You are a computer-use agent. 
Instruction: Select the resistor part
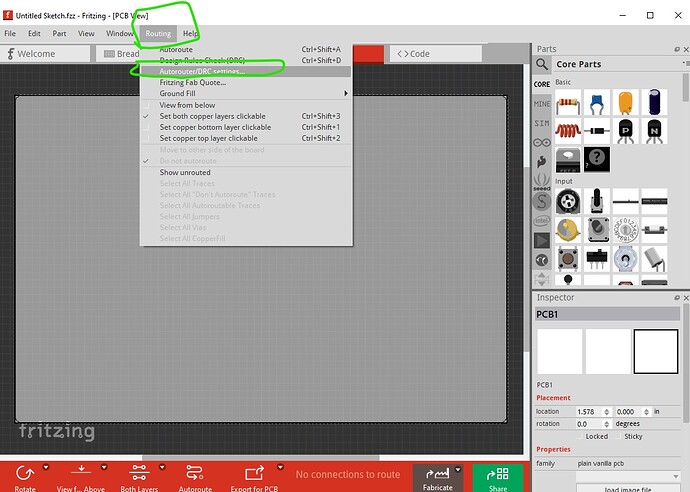point(568,104)
